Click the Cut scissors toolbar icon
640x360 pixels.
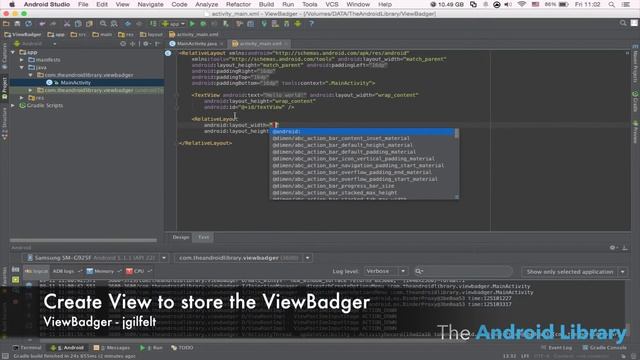point(67,24)
